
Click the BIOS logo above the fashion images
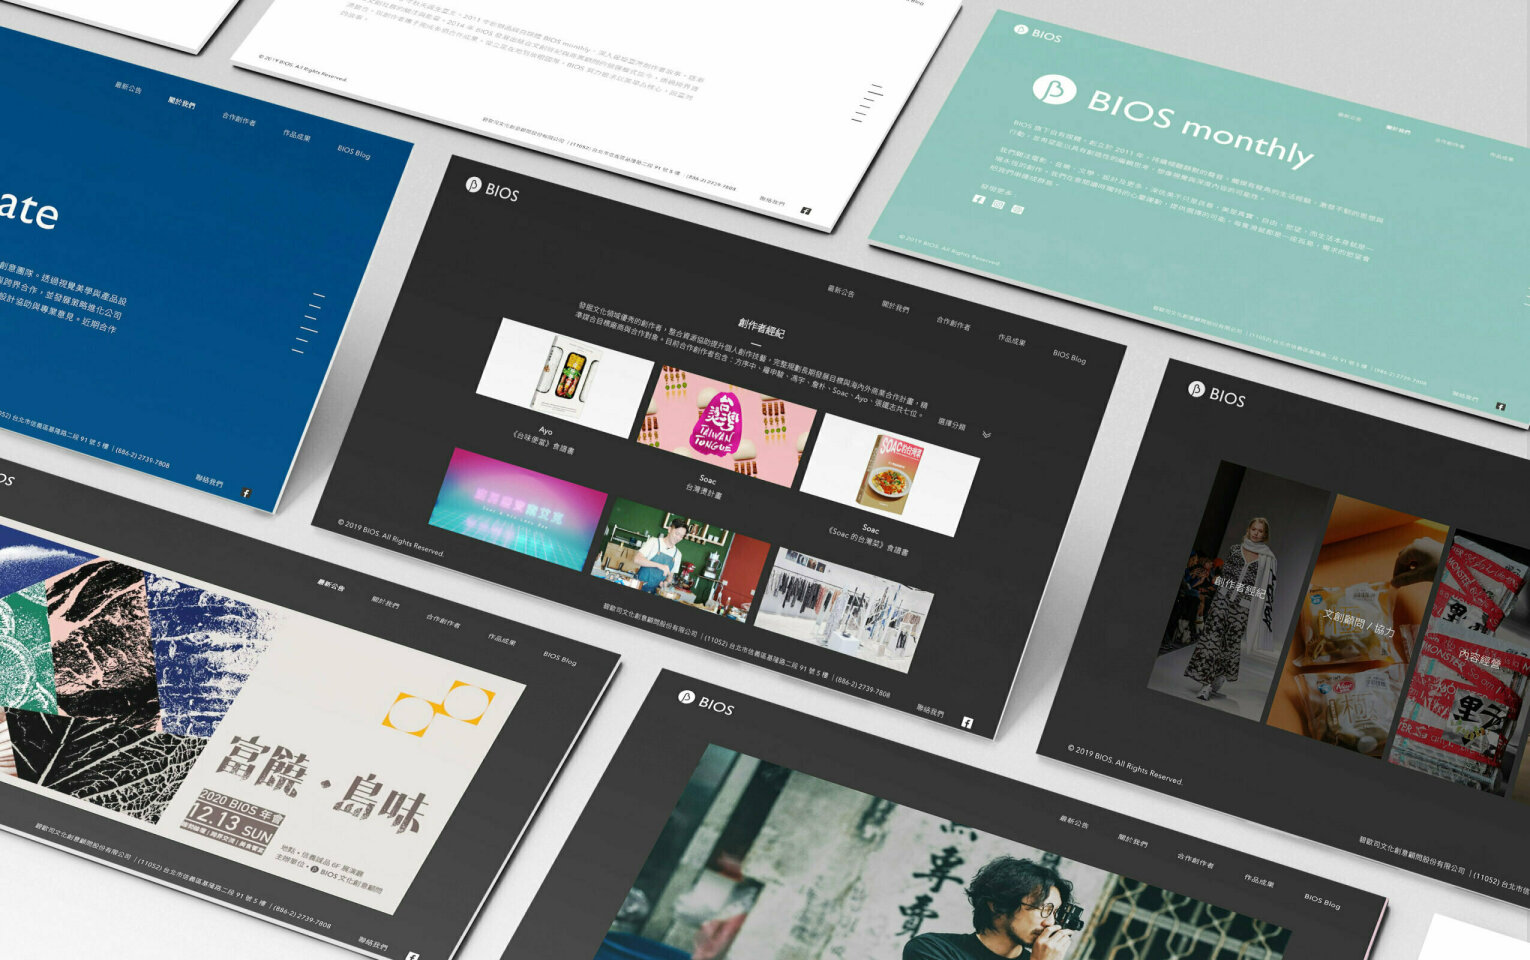1216,394
